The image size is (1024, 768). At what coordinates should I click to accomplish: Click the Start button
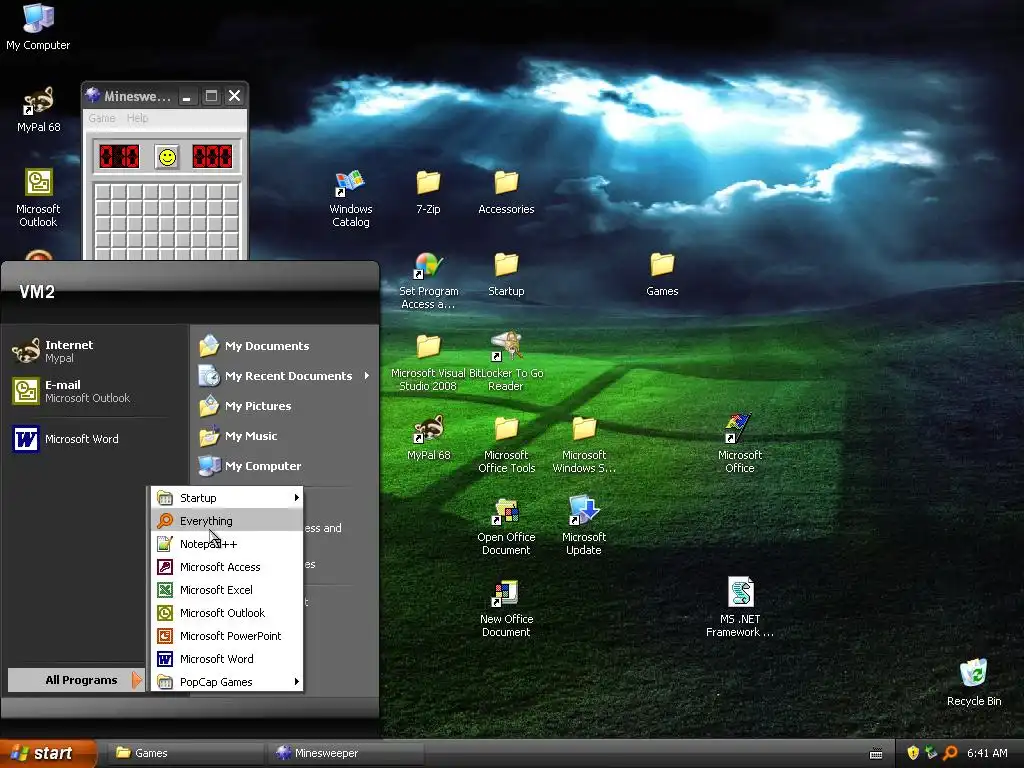[x=47, y=753]
